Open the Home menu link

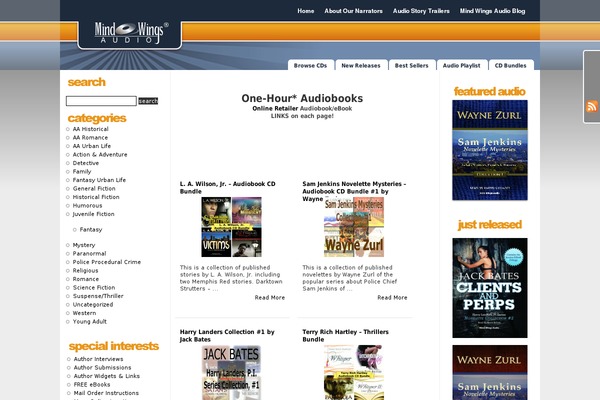[x=306, y=11]
